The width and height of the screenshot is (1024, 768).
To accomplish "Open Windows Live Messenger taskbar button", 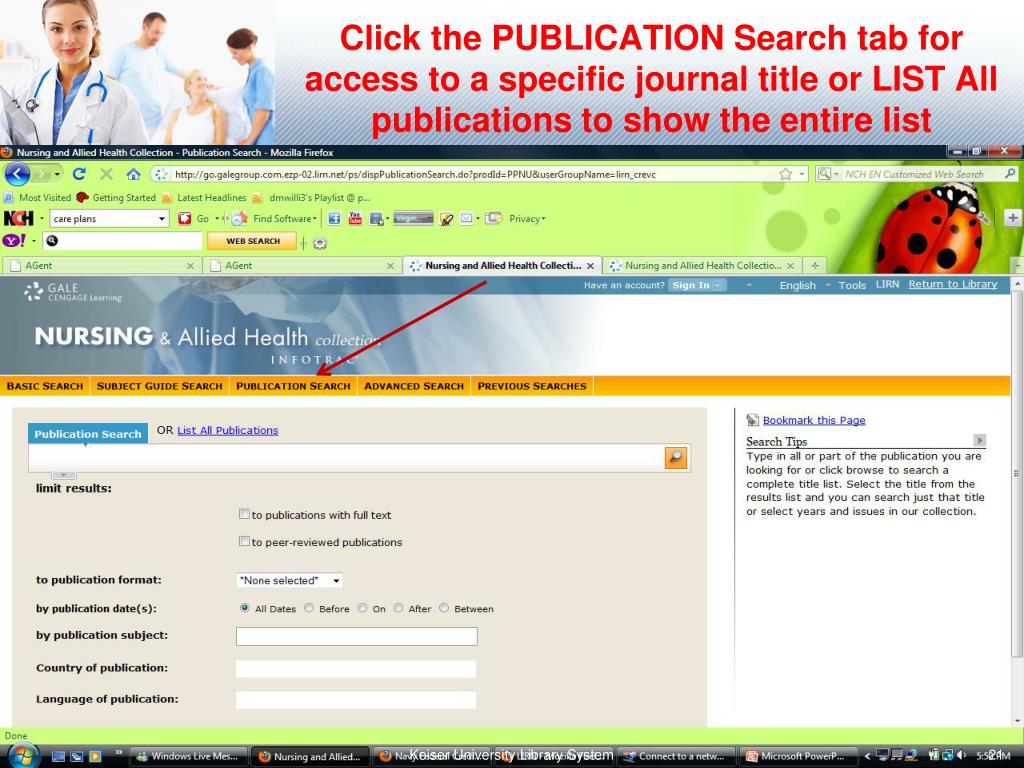I will click(x=190, y=756).
